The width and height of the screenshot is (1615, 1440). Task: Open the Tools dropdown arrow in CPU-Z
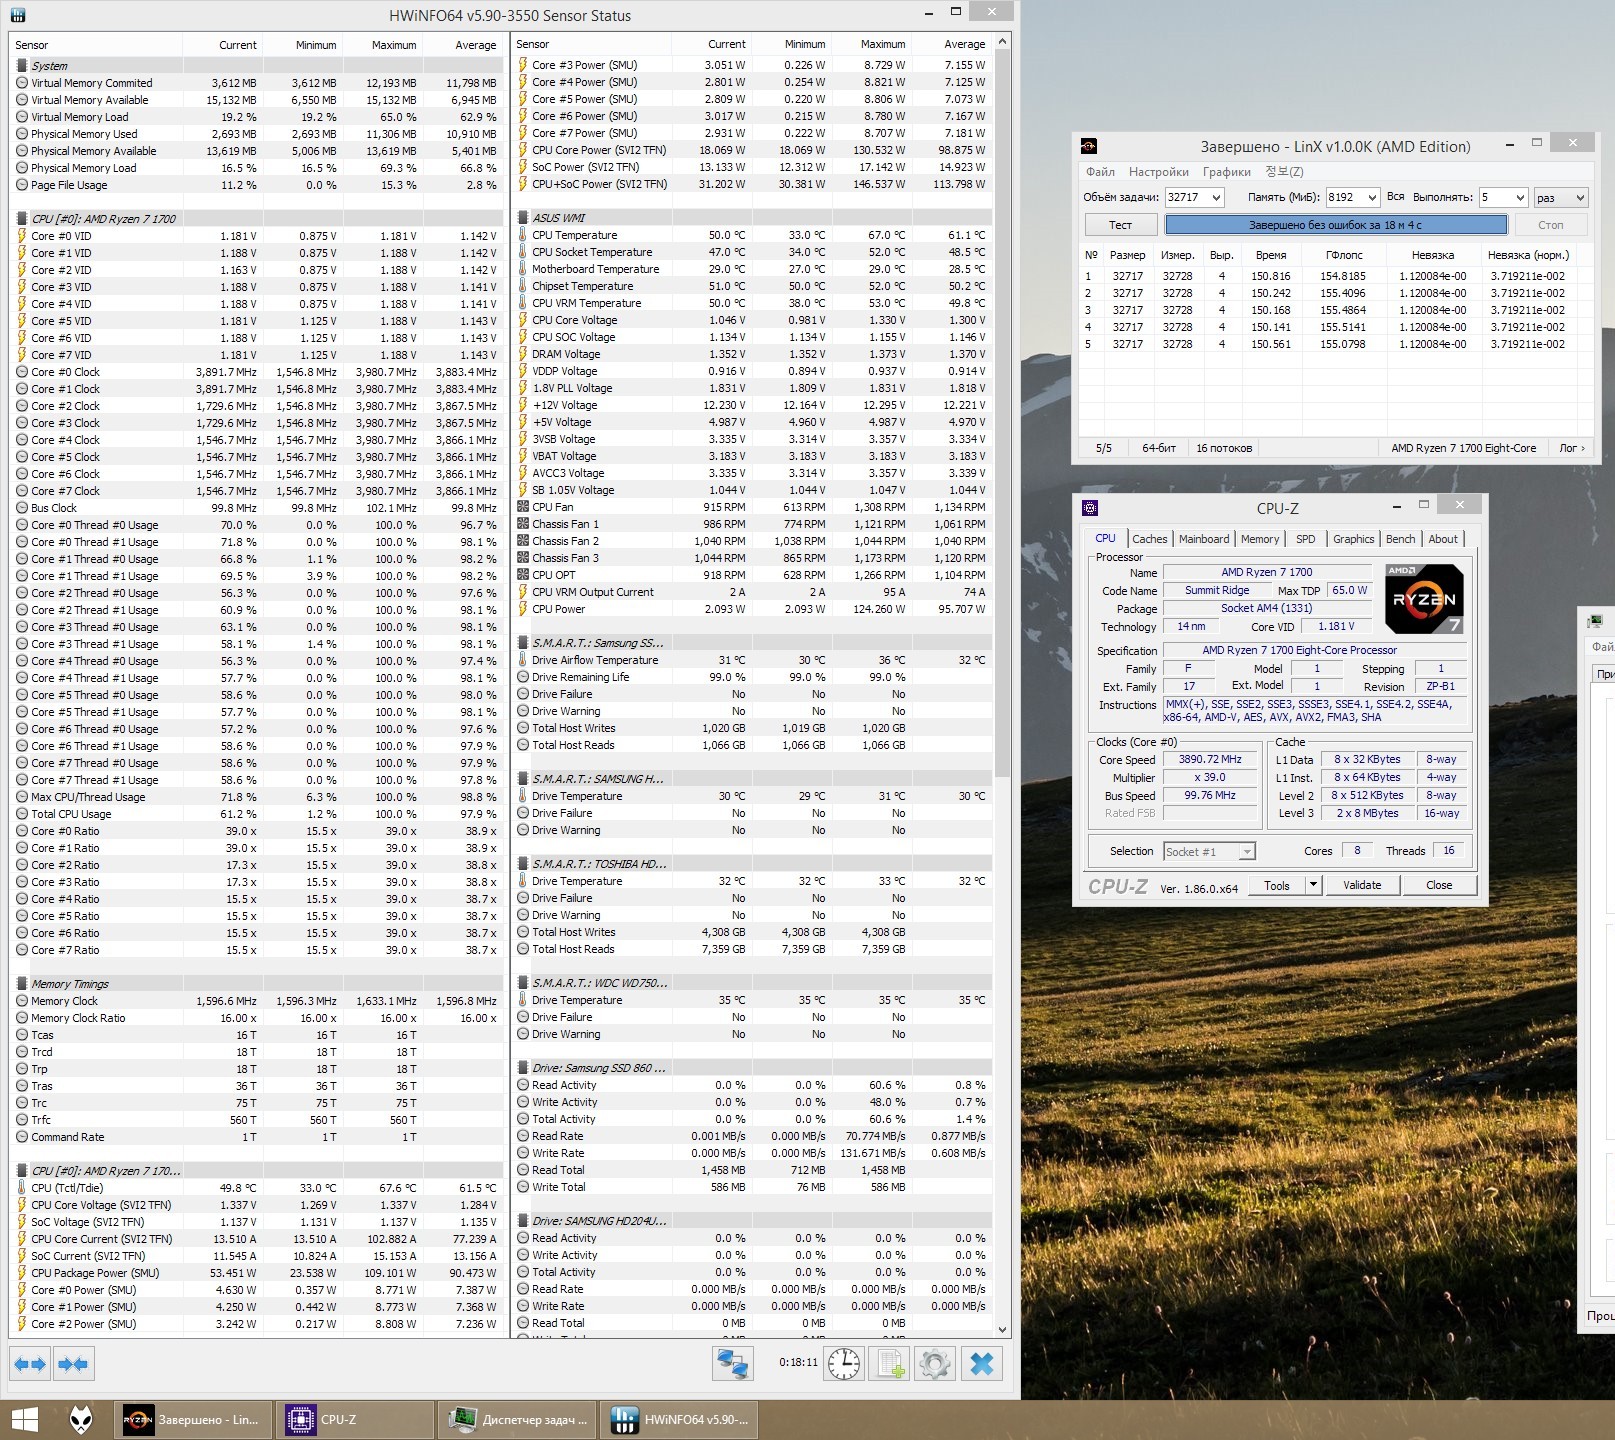point(1313,885)
